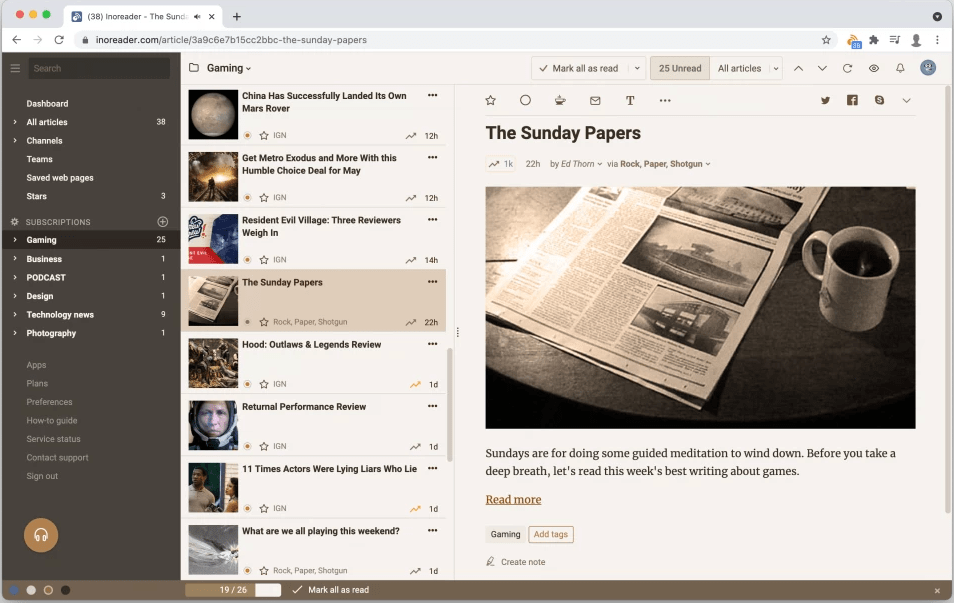Add a new subscription with plus icon
954x603 pixels.
(162, 221)
